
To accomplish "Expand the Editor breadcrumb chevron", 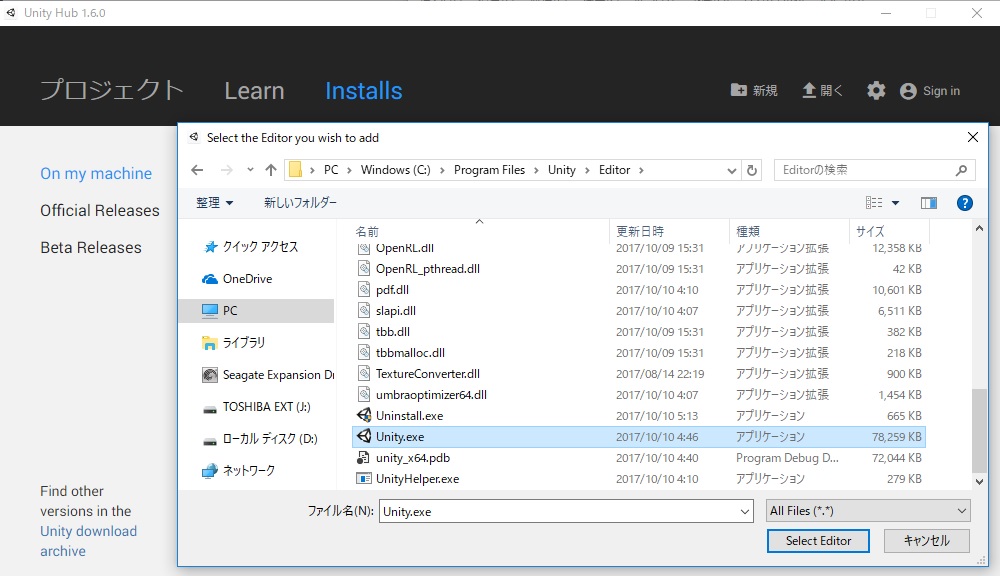I will (641, 170).
